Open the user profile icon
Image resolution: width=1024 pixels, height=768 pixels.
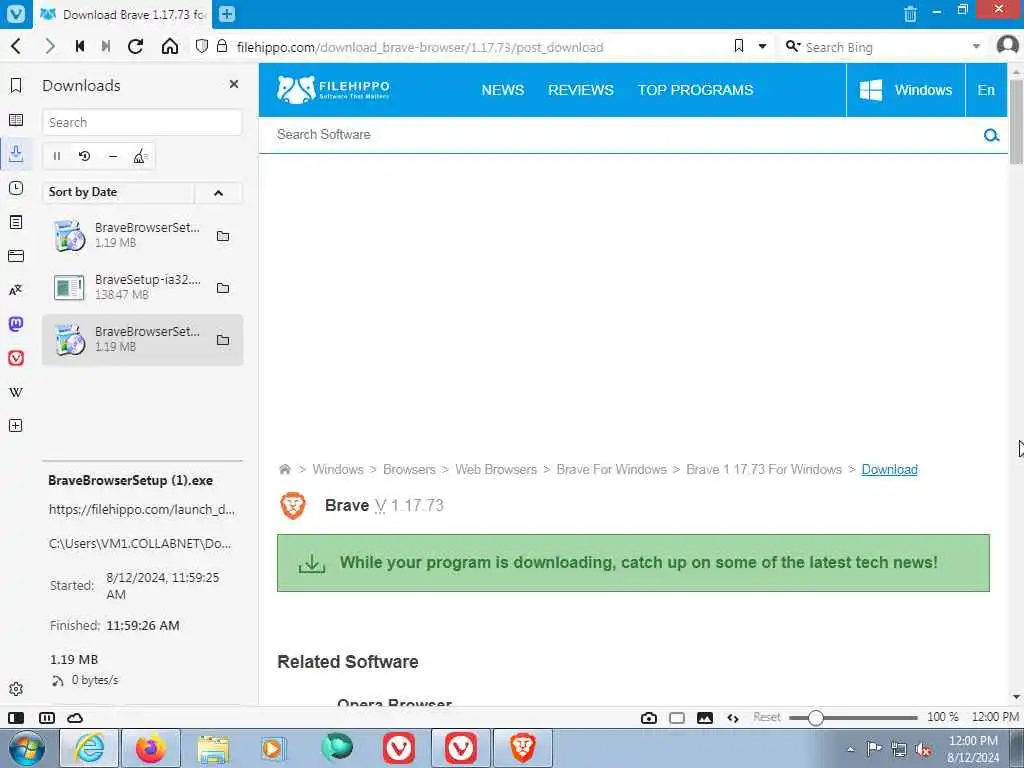coord(1007,46)
